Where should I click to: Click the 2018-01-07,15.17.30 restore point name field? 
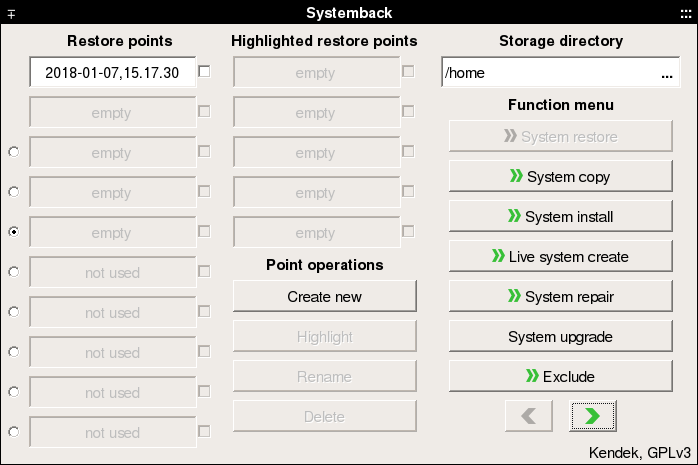[x=112, y=73]
